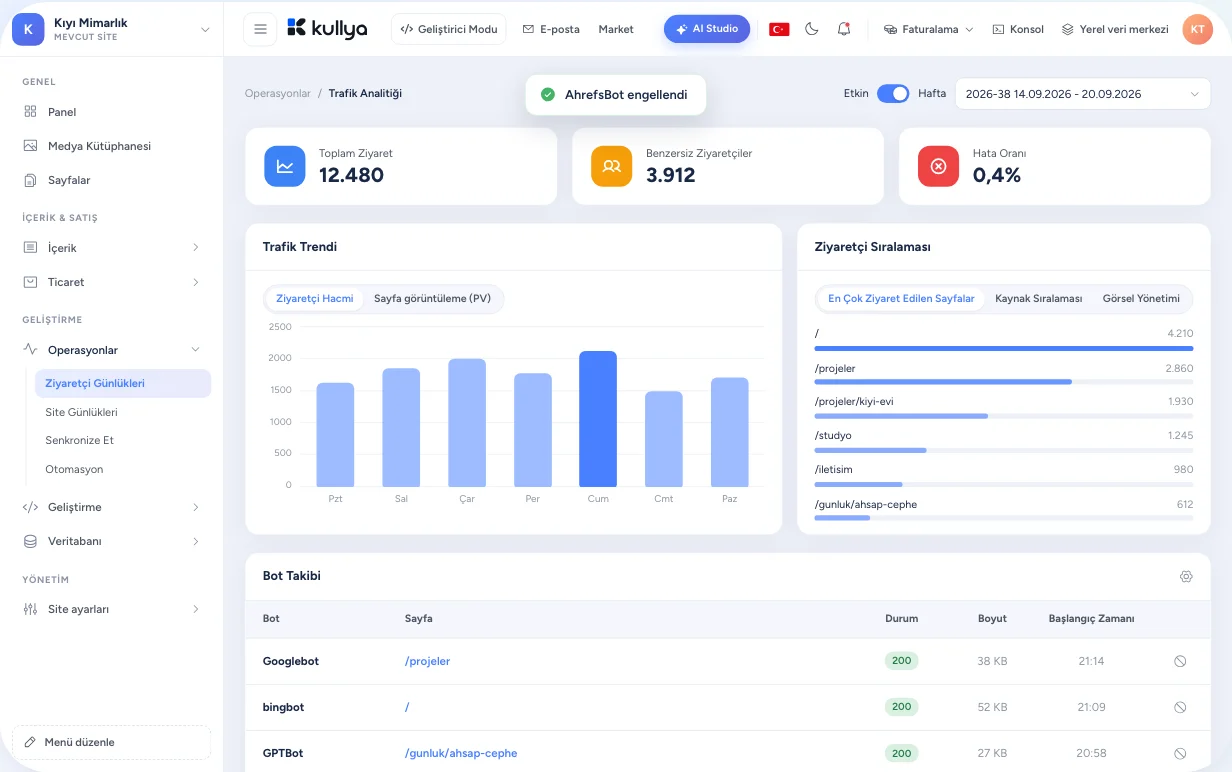Block bingbot via its block icon
Screen dimensions: 1232x772
1180,707
